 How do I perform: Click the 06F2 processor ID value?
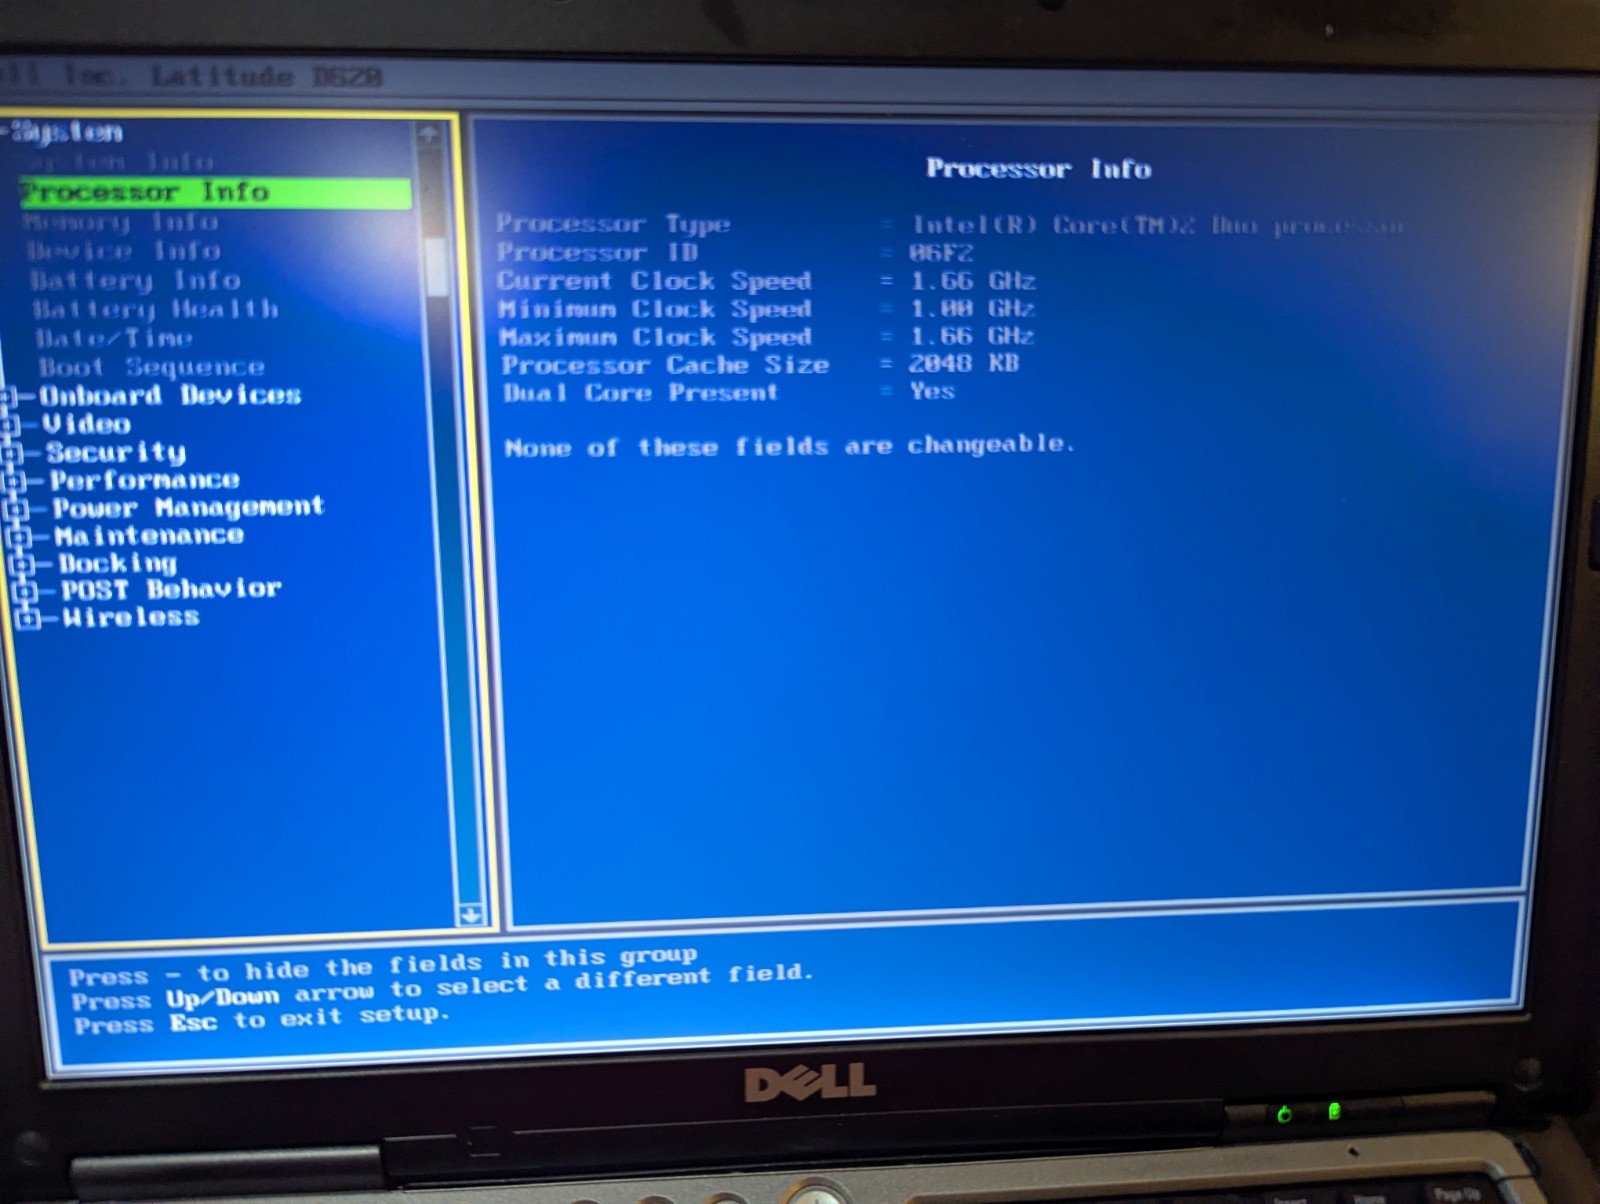click(x=941, y=253)
